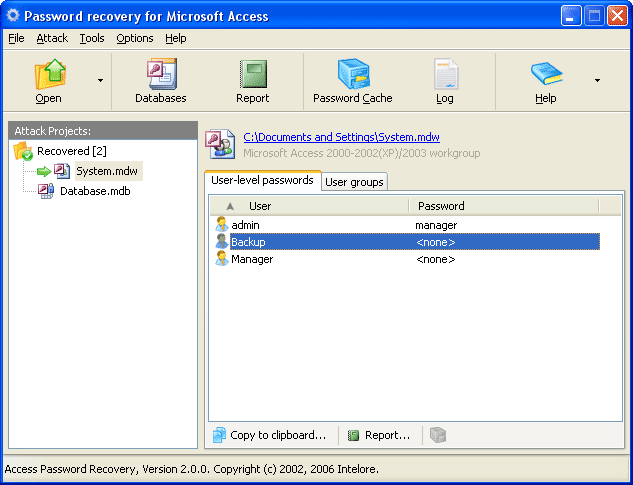Select the User-level passwords tab
633x485 pixels.
click(x=262, y=180)
